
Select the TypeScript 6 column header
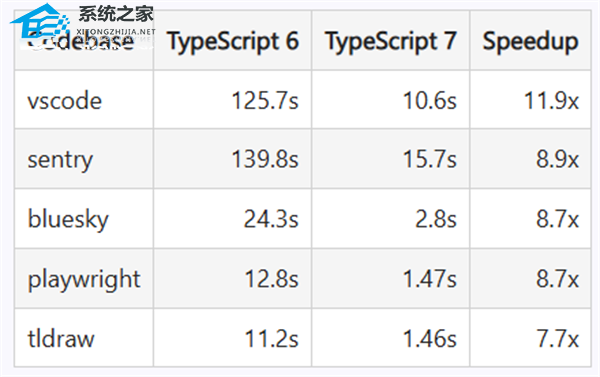233,41
